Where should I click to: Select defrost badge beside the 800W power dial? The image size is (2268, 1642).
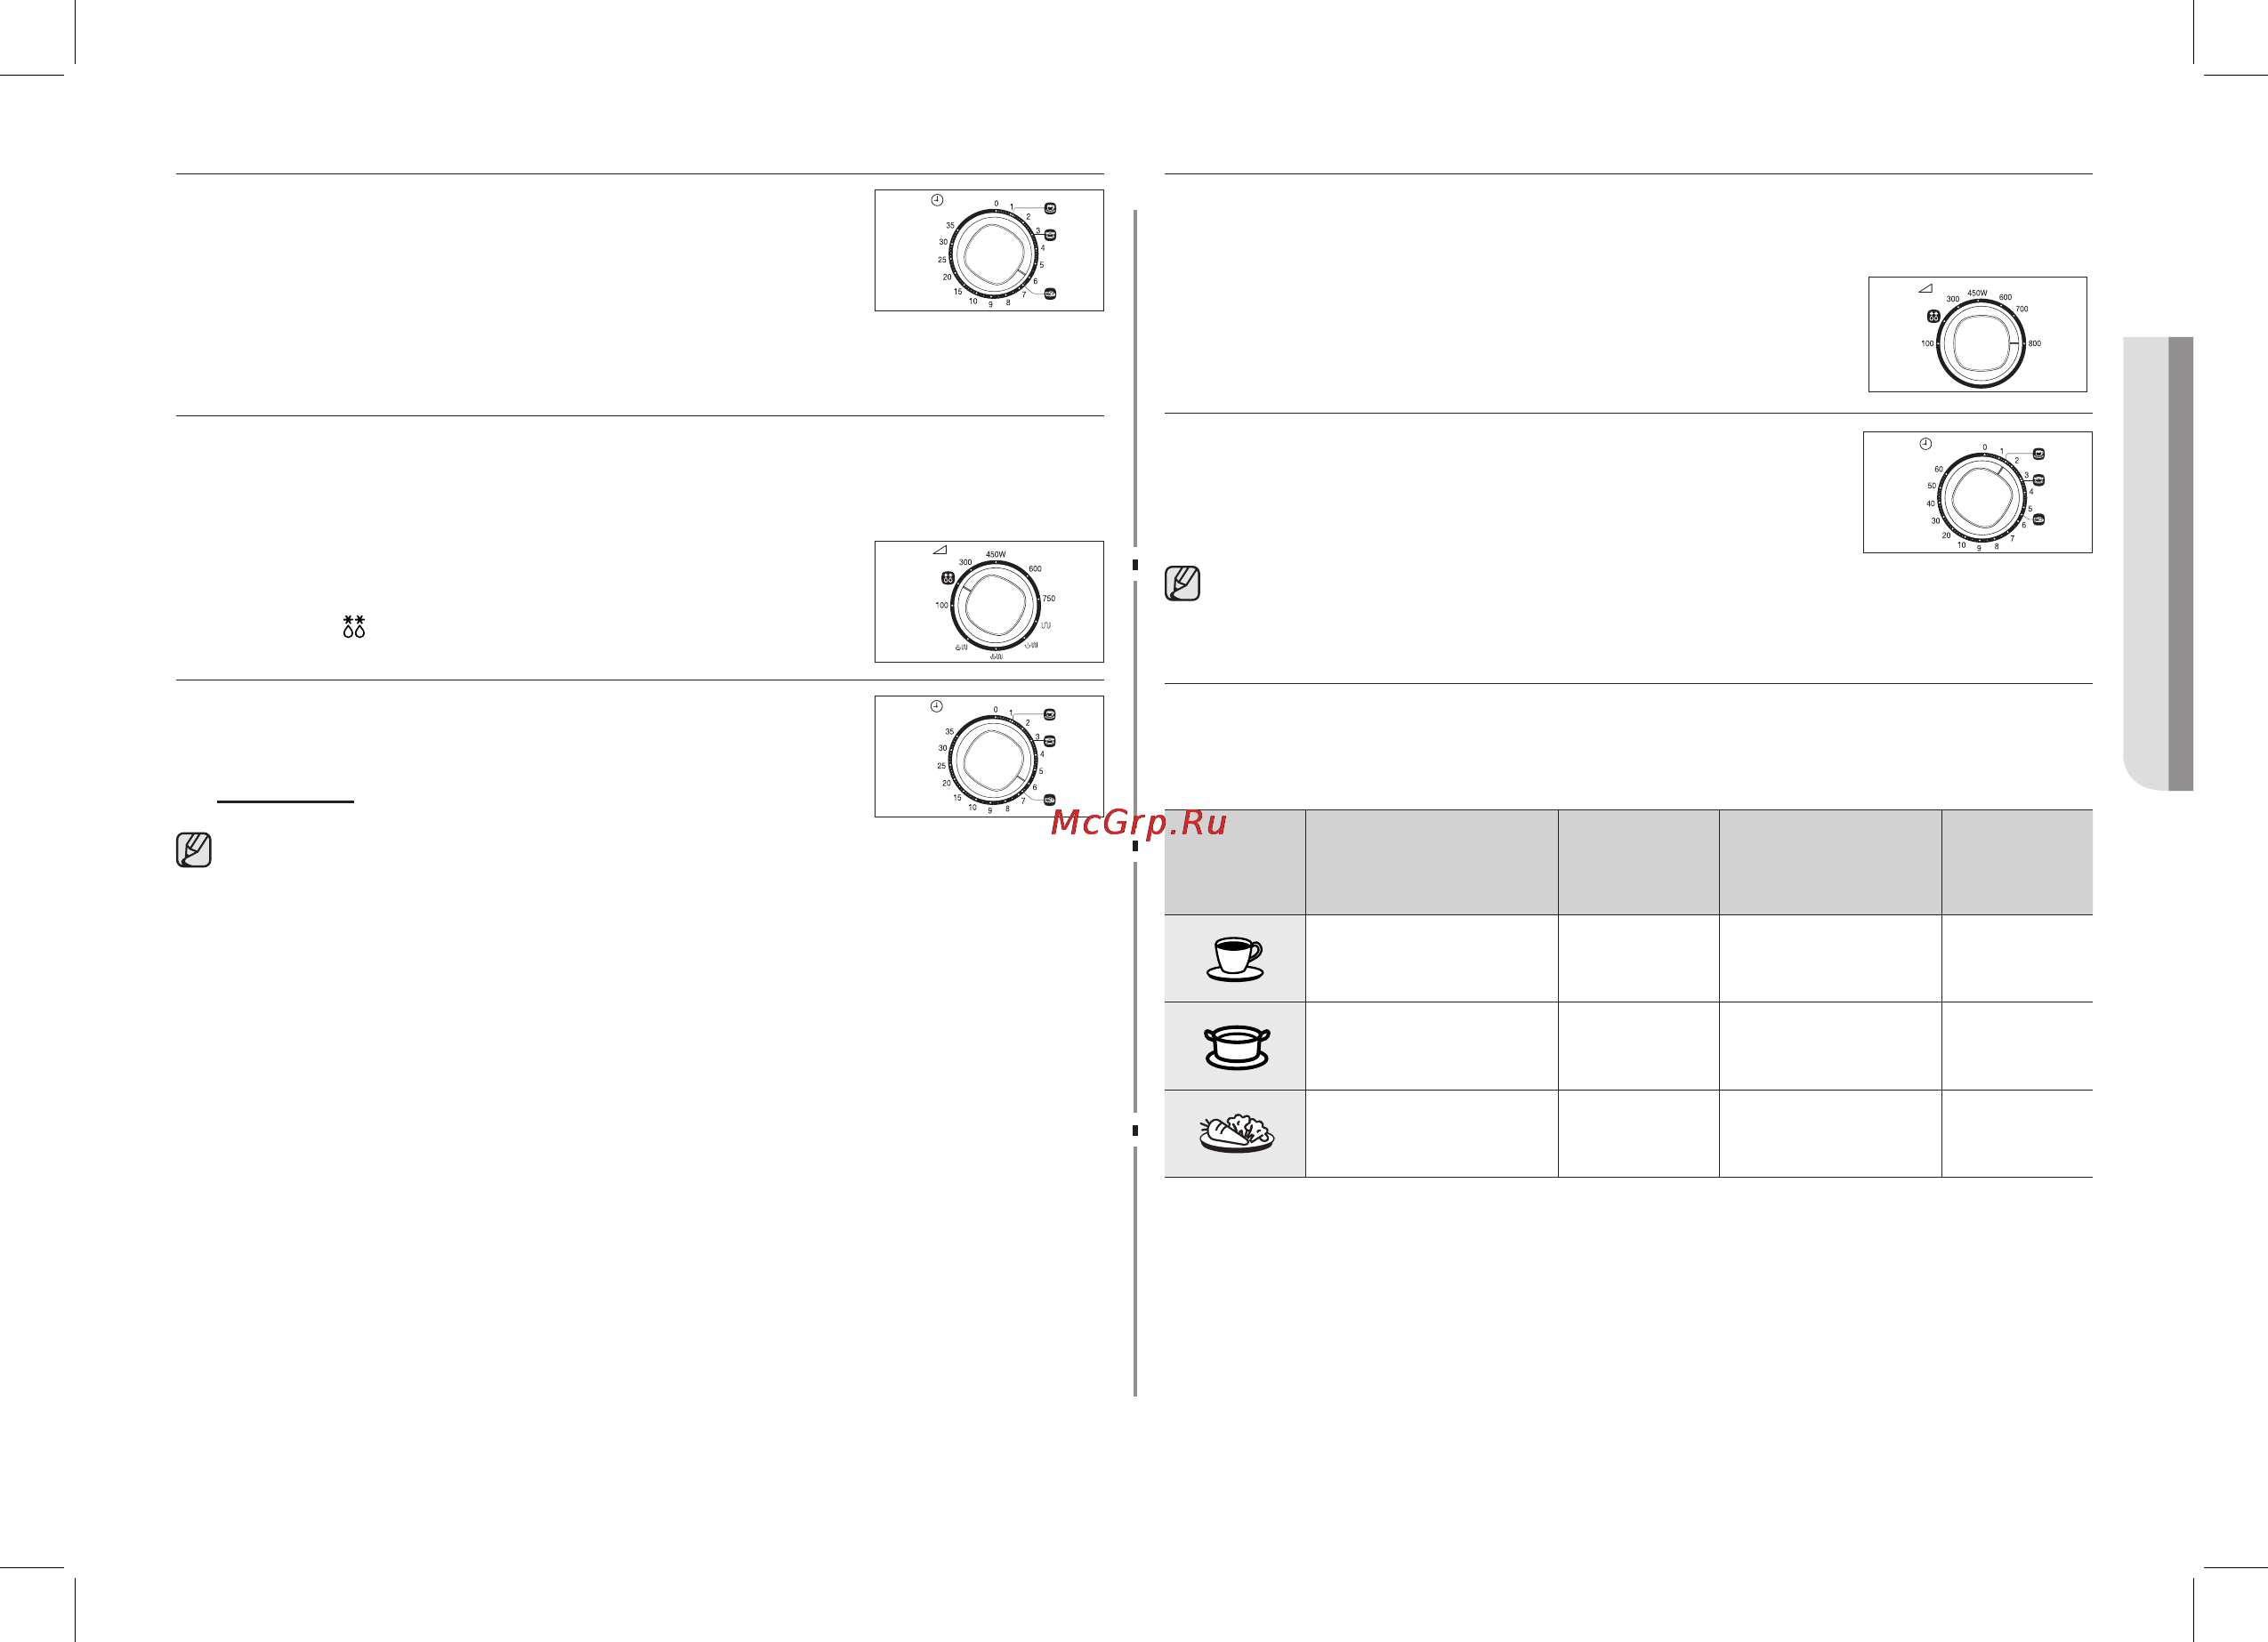coord(1933,316)
